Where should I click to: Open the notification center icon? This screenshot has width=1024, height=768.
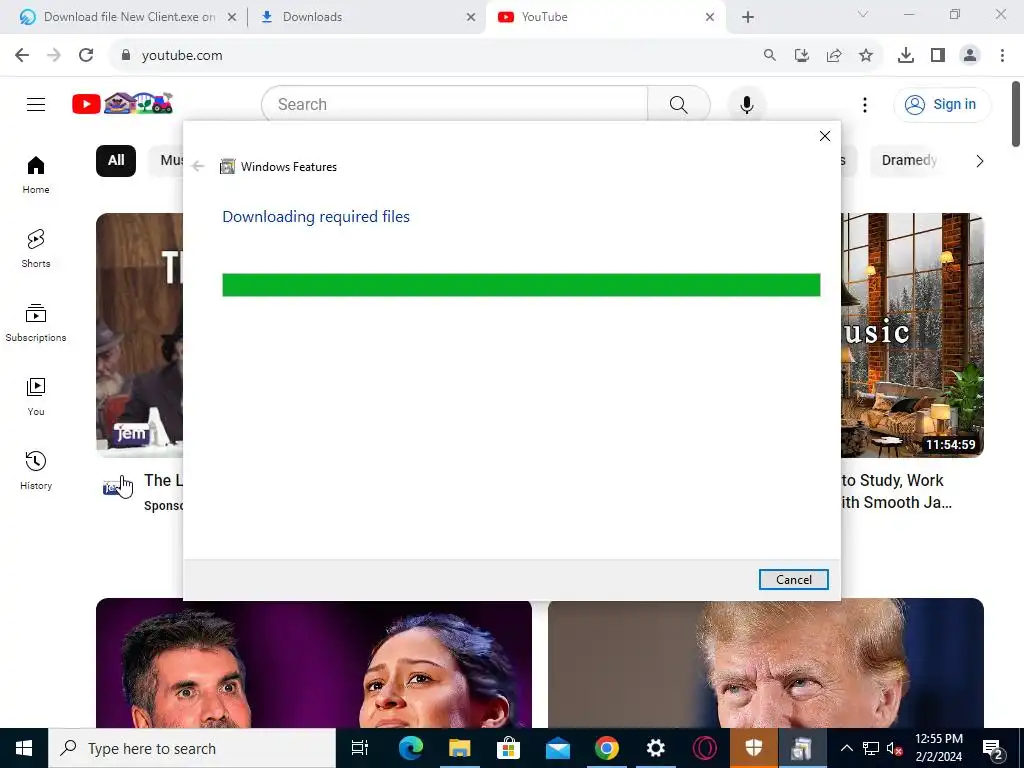[993, 748]
